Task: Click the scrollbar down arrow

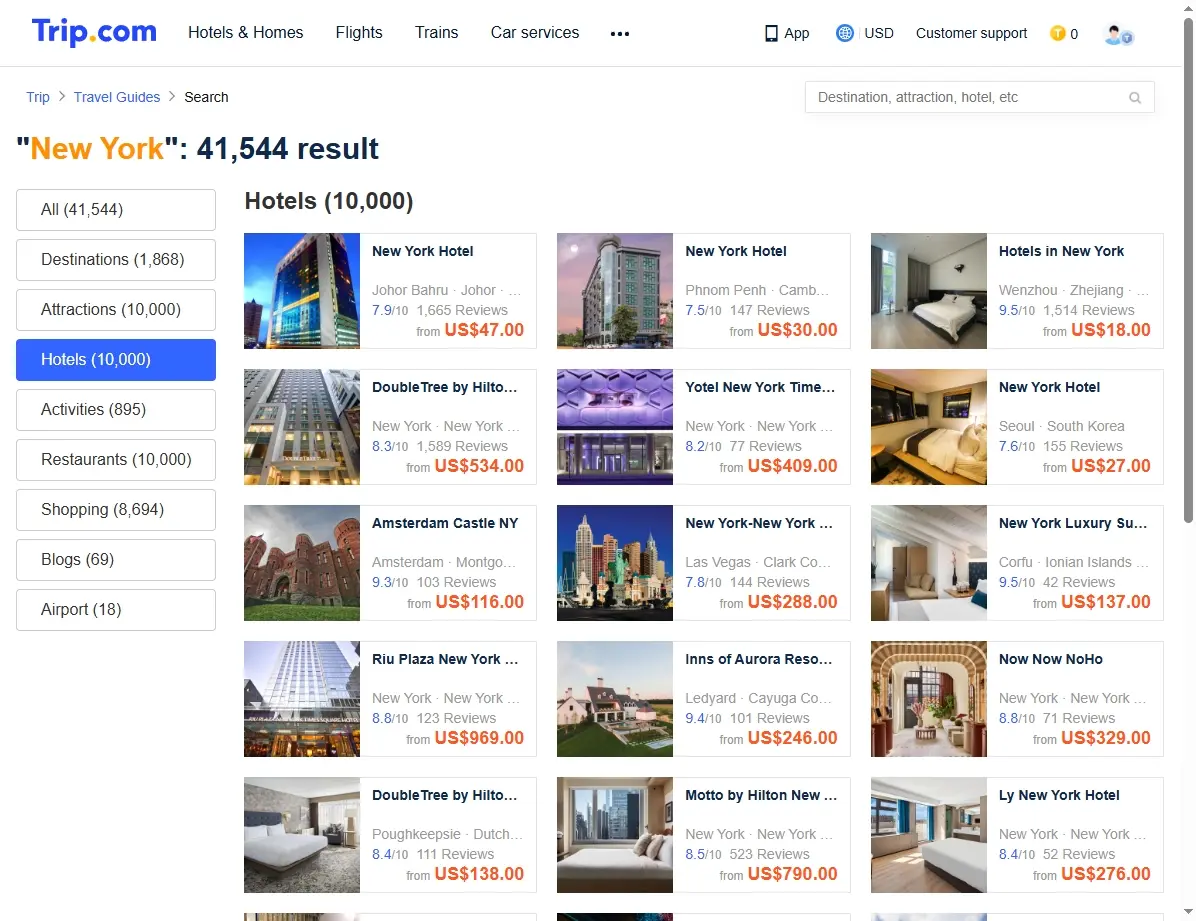Action: [1188, 912]
